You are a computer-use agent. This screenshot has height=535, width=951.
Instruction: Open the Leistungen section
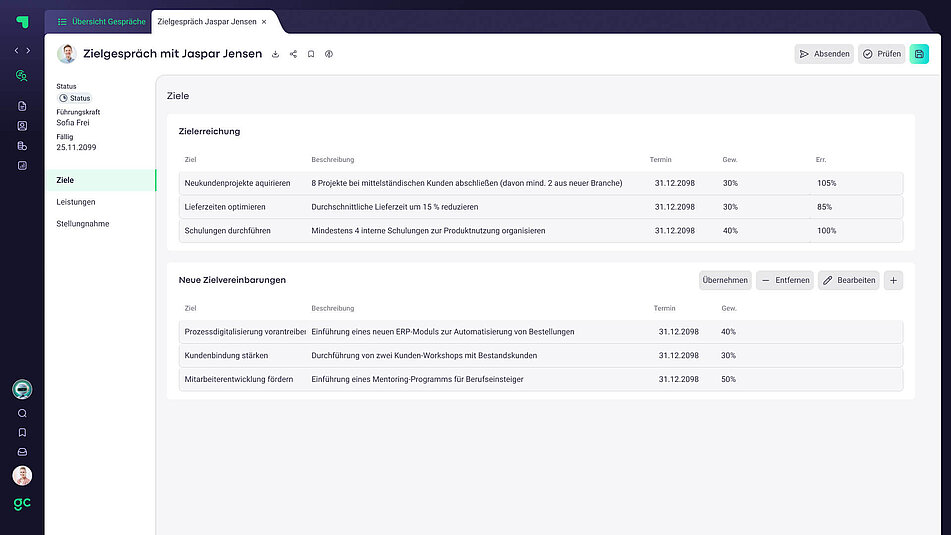(x=76, y=202)
